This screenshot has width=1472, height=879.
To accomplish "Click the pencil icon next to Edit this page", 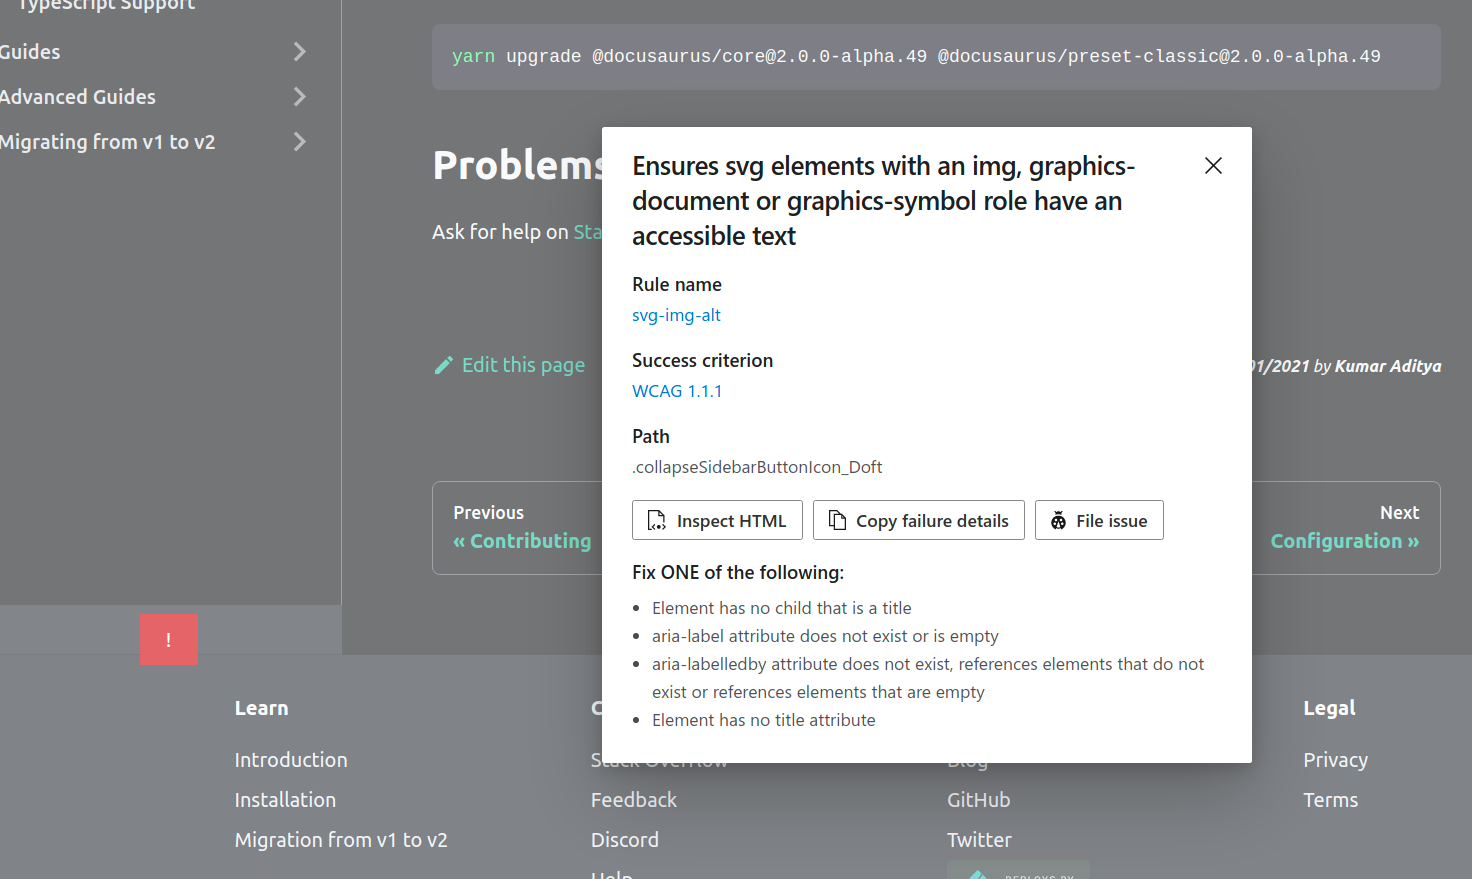I will click(x=443, y=364).
